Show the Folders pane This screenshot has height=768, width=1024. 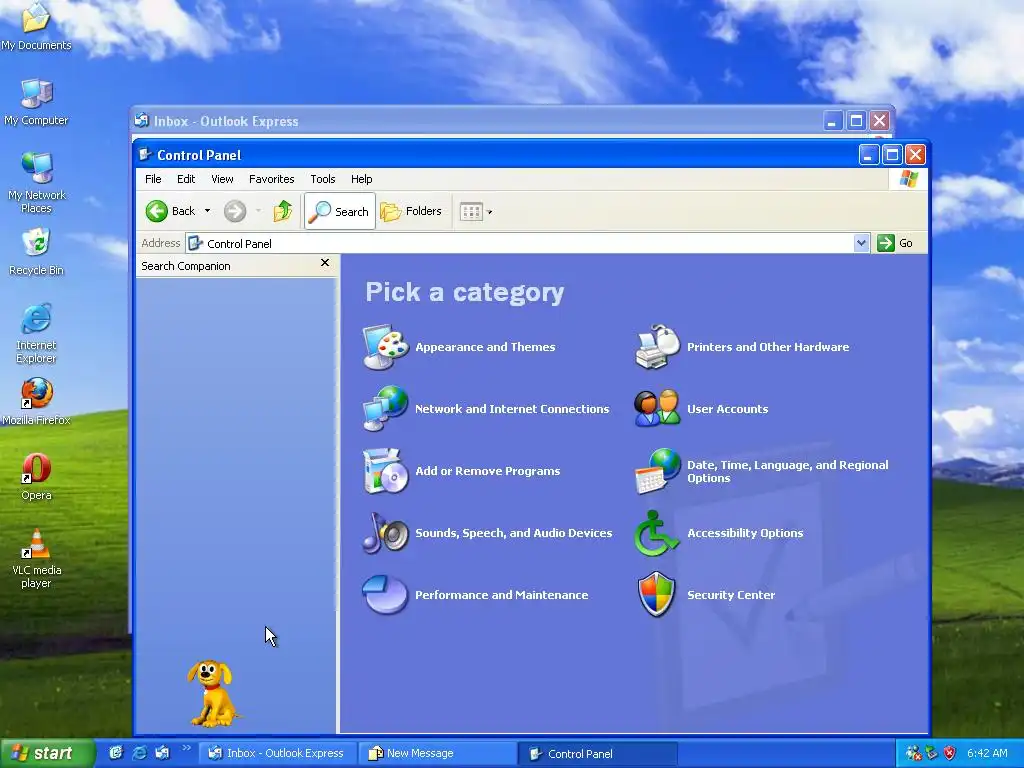(x=411, y=211)
